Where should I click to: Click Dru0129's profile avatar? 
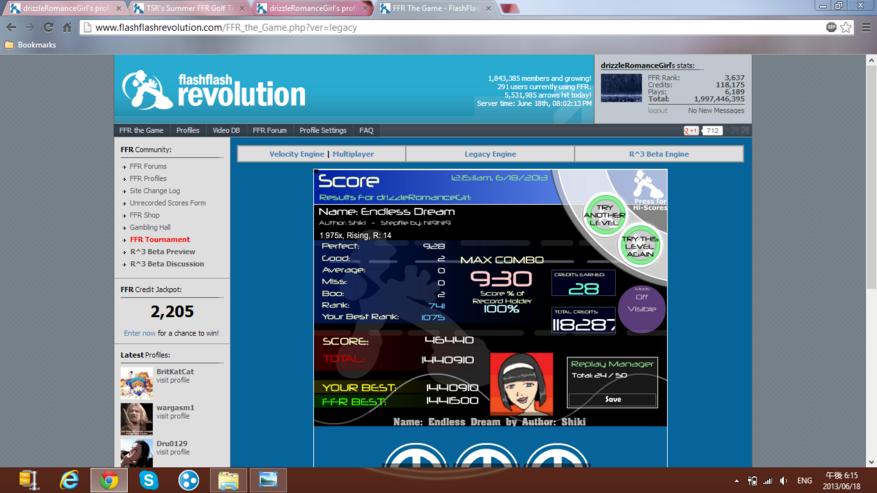pos(136,453)
